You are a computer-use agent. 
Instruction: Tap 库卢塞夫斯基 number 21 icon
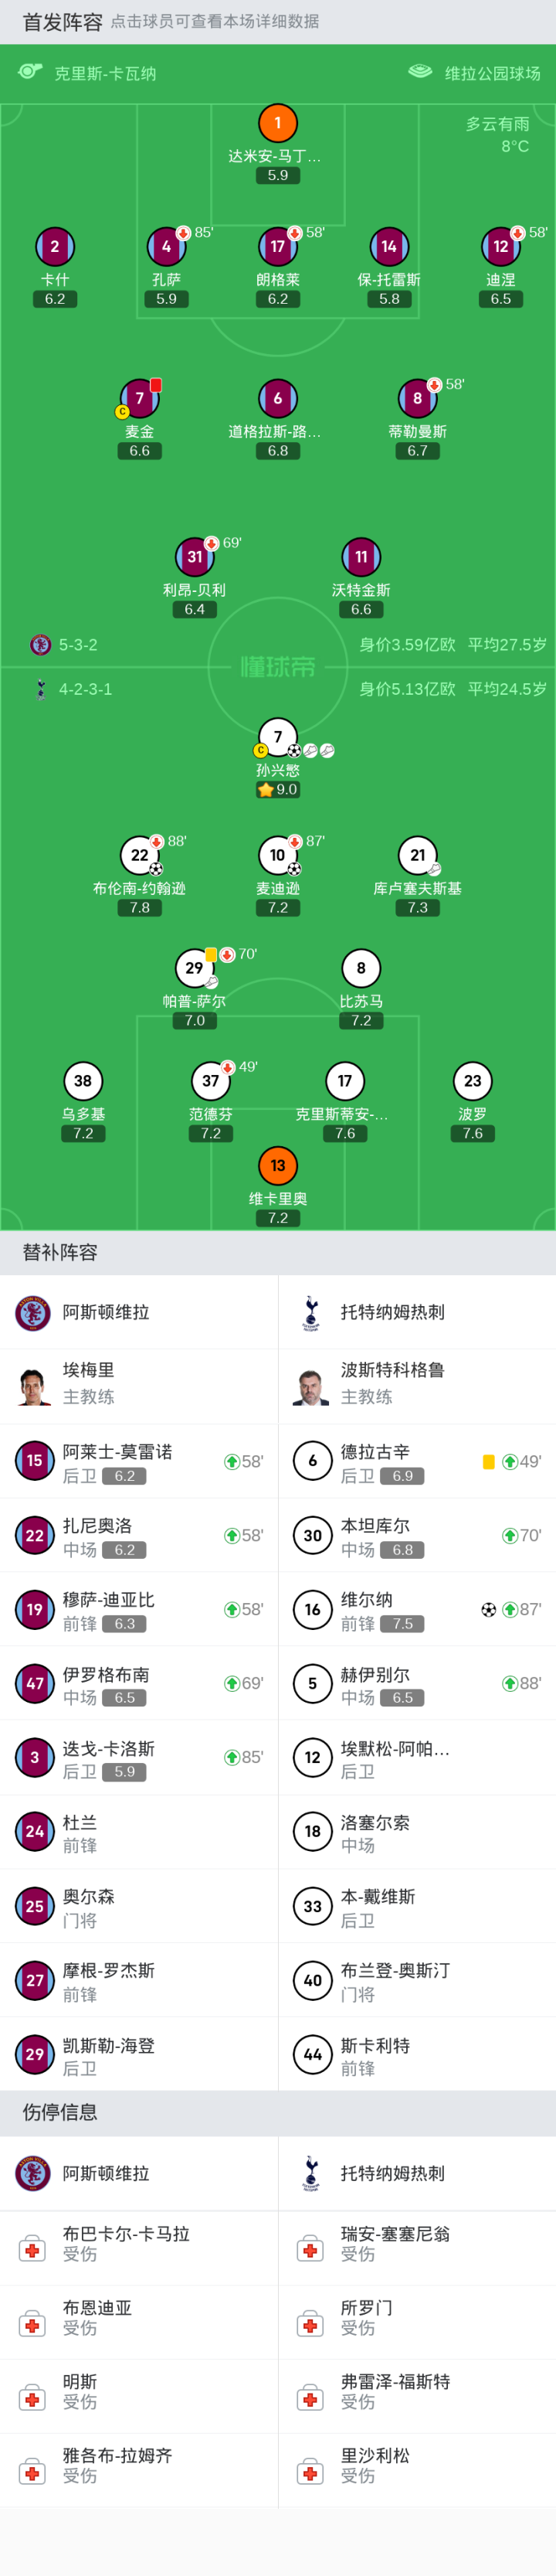pyautogui.click(x=418, y=855)
